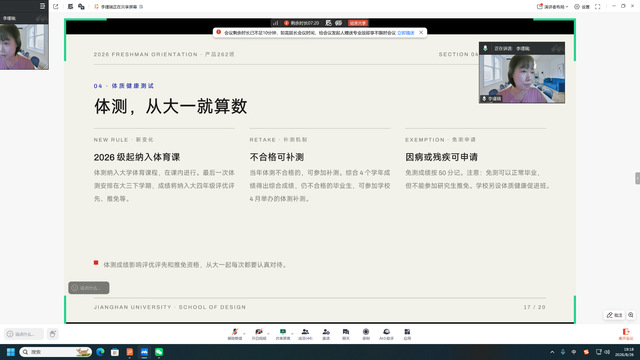The width and height of the screenshot is (640, 360).
Task: Start recording the meeting
Action: [366, 334]
